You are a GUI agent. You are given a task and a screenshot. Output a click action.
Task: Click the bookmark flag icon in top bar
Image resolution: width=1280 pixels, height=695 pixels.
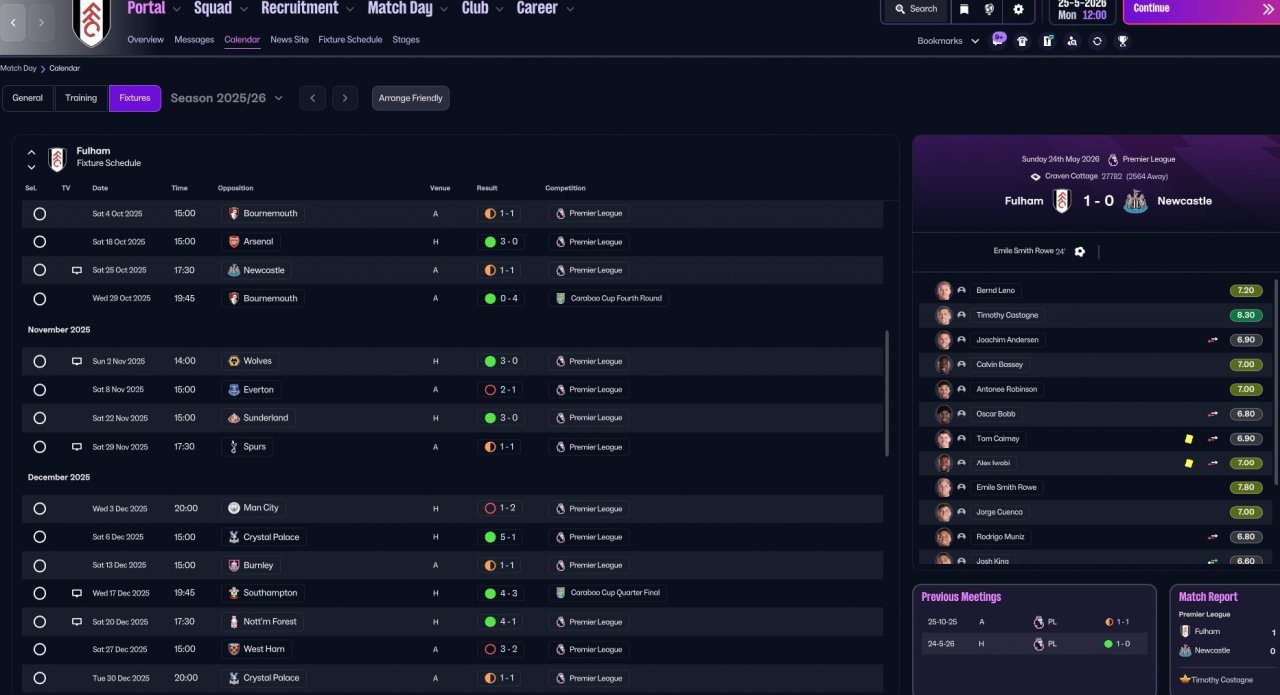964,9
